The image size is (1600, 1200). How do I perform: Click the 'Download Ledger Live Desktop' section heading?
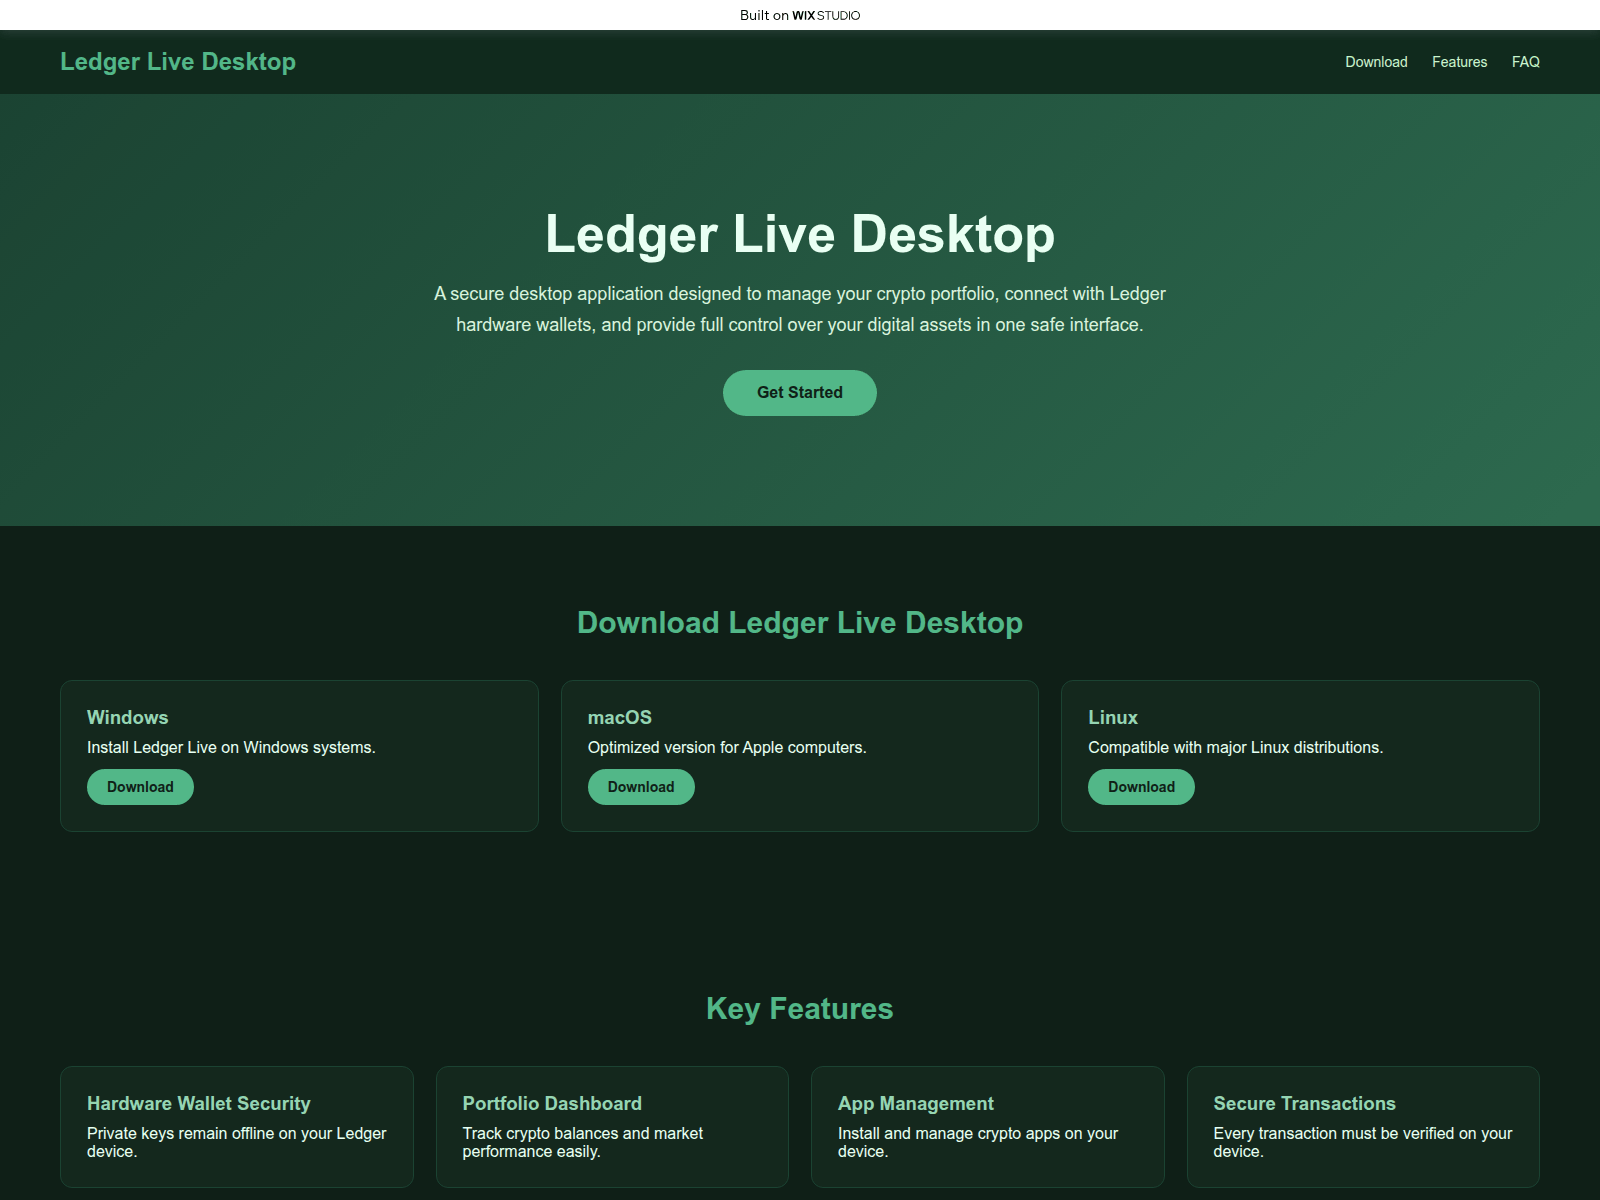(800, 623)
